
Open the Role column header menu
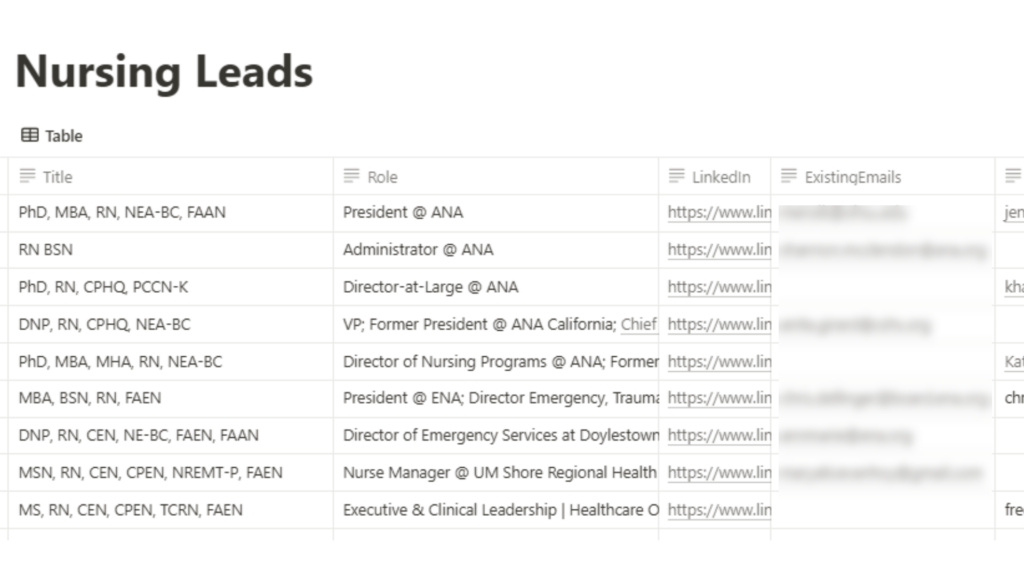[496, 176]
